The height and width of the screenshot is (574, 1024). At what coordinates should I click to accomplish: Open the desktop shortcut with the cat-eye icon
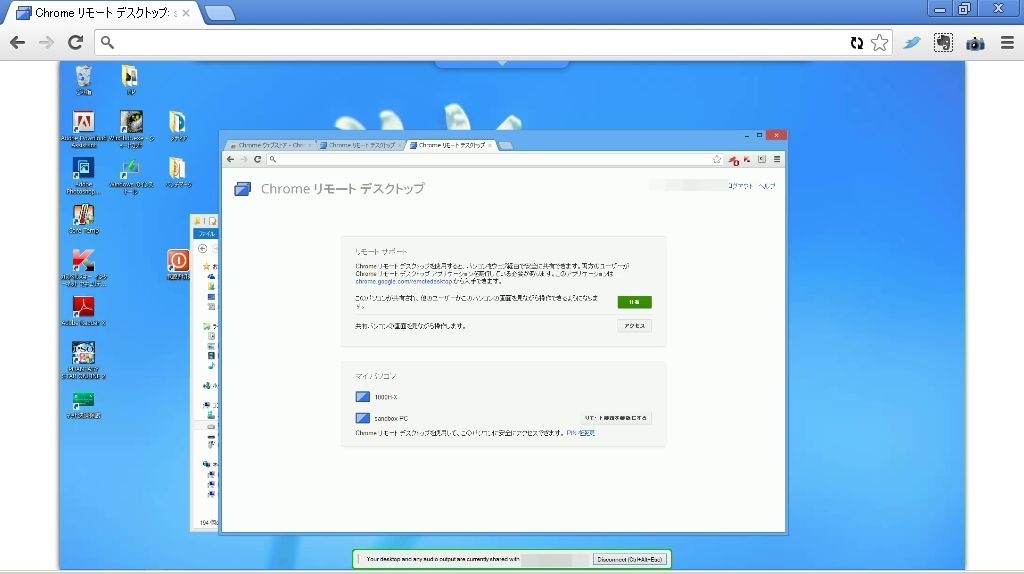(131, 129)
